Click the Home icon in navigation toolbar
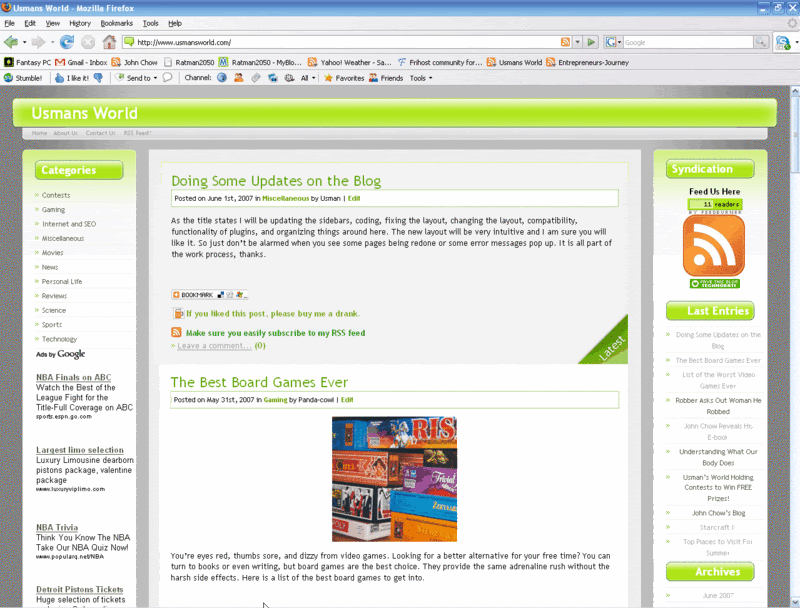 click(x=109, y=42)
